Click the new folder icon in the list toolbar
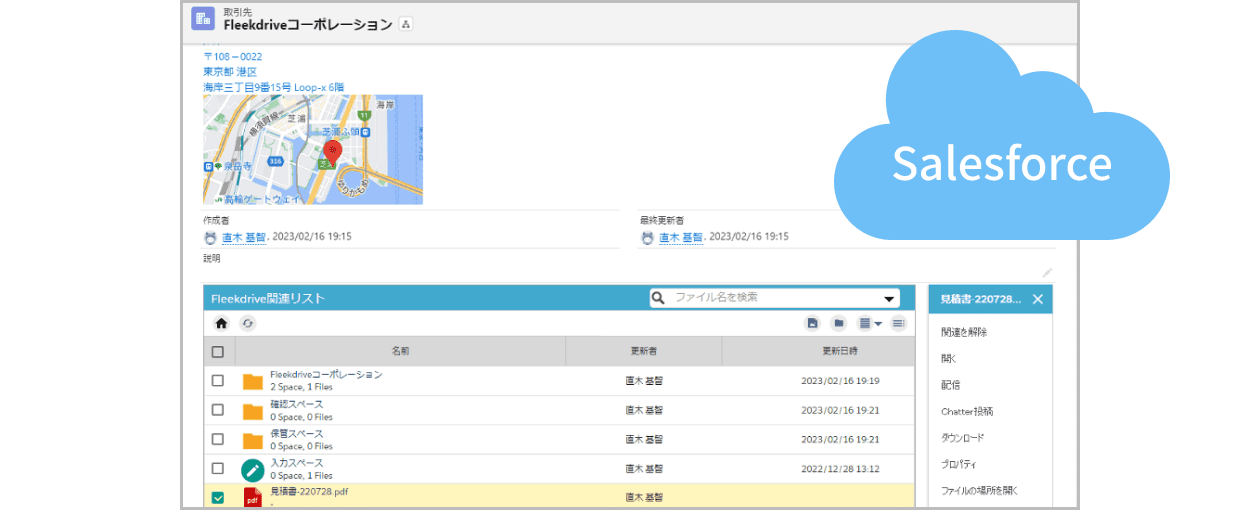 point(839,324)
